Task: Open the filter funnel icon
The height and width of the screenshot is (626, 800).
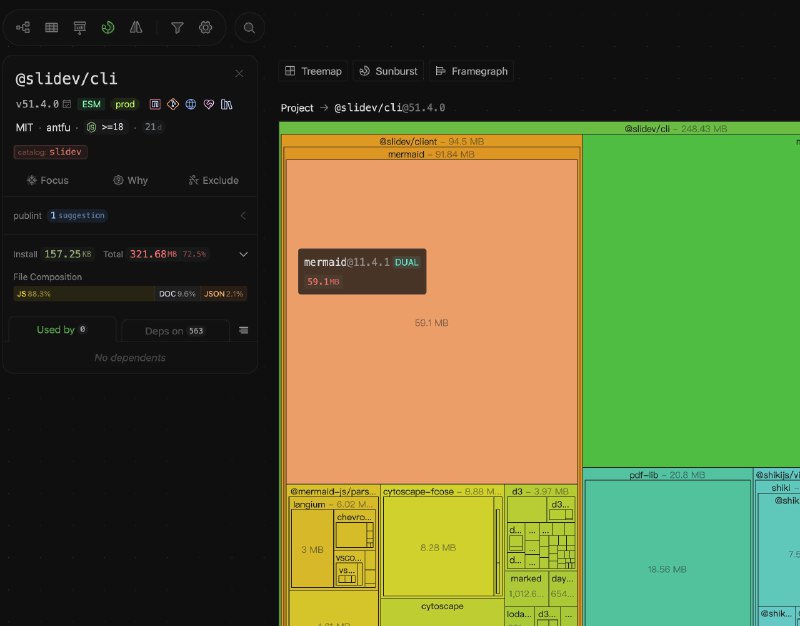Action: tap(177, 28)
